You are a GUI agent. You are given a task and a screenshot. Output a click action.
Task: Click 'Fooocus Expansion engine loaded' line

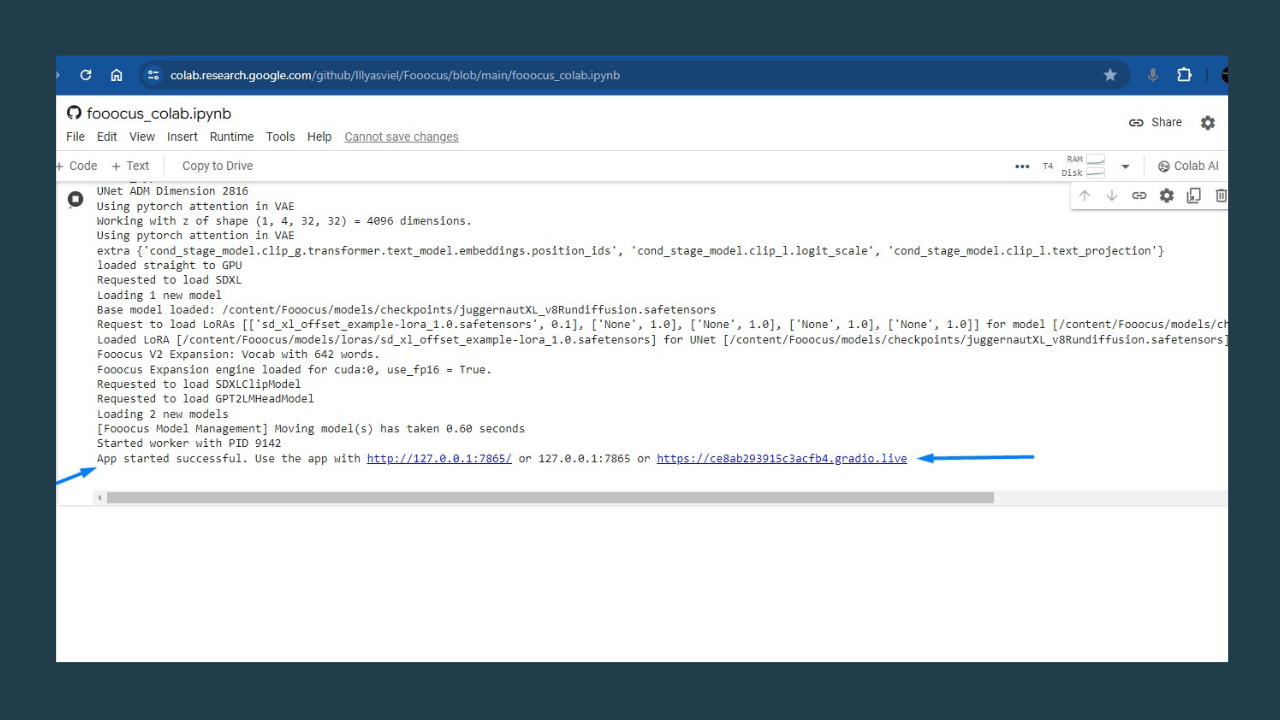click(294, 369)
